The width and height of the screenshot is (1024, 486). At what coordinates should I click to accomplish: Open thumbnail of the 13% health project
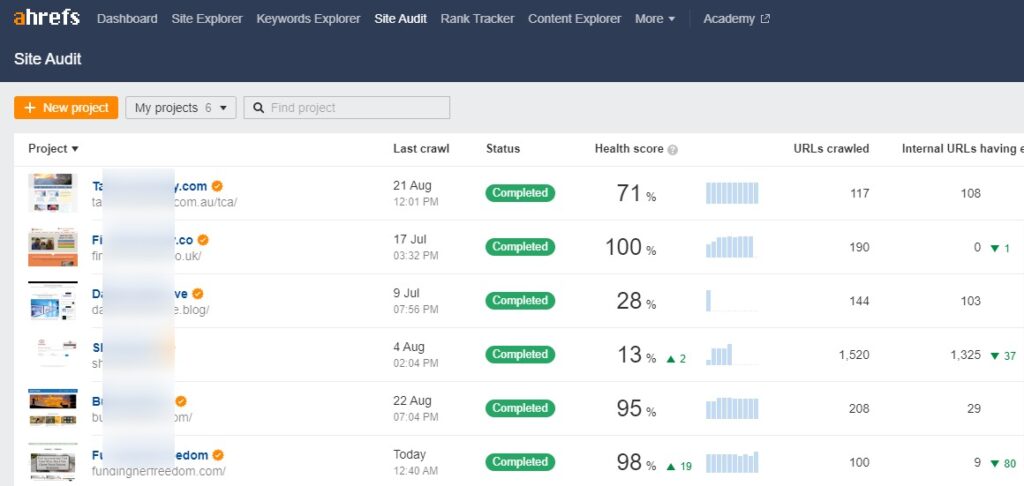53,354
